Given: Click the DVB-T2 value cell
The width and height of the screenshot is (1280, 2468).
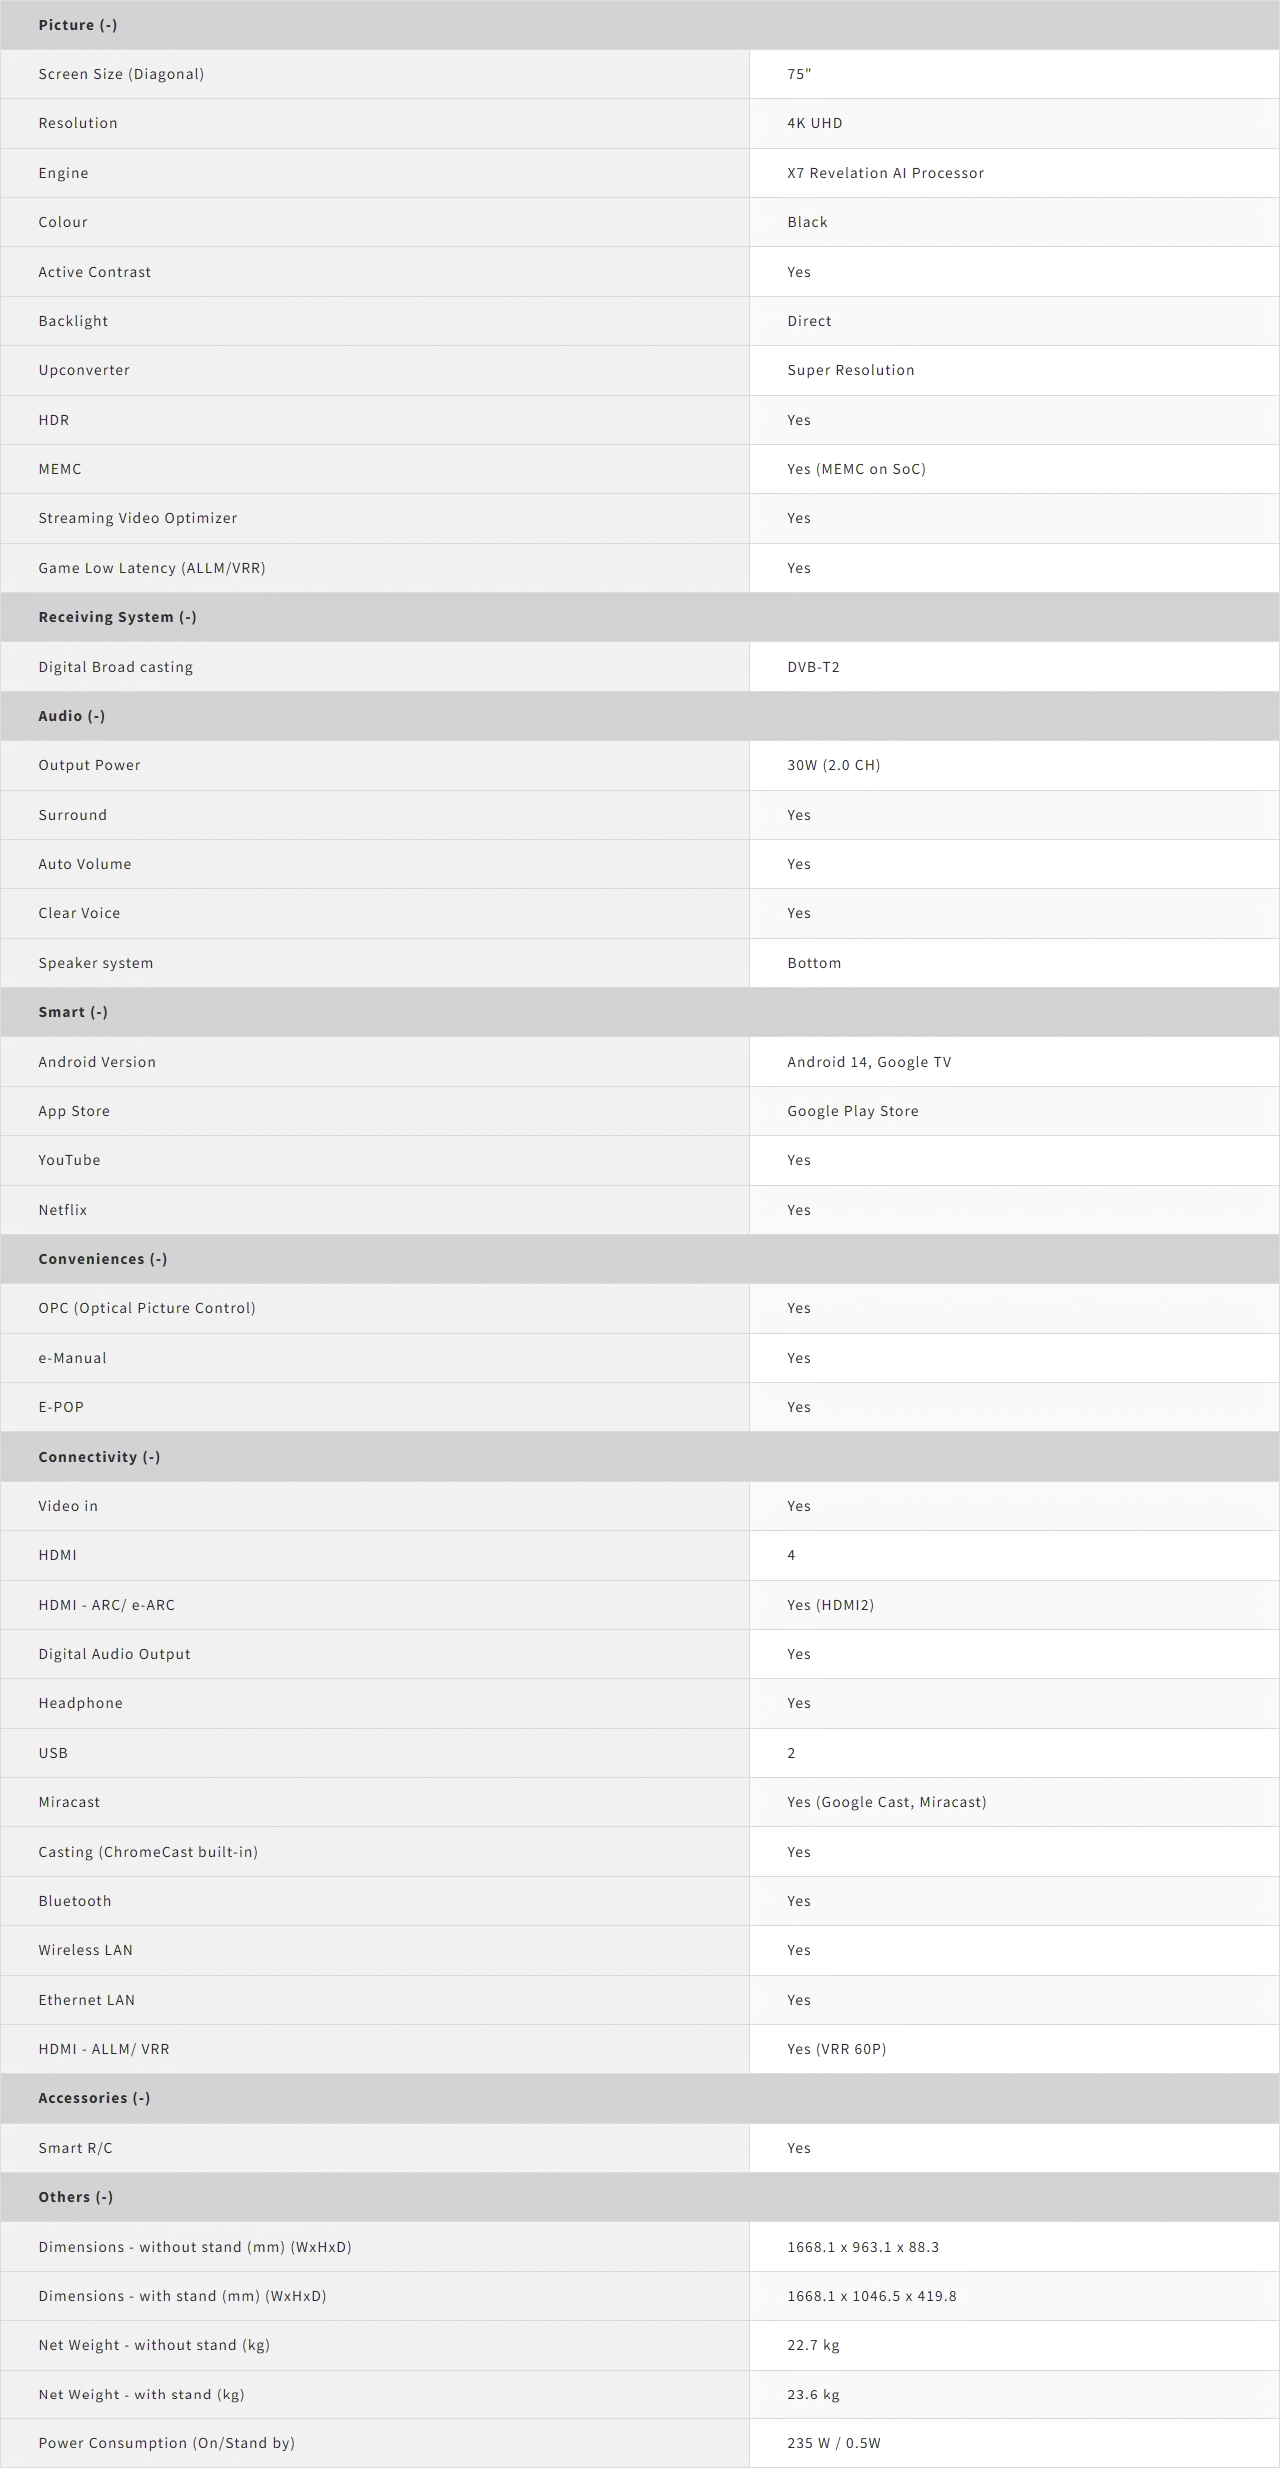Looking at the screenshot, I should coord(813,667).
